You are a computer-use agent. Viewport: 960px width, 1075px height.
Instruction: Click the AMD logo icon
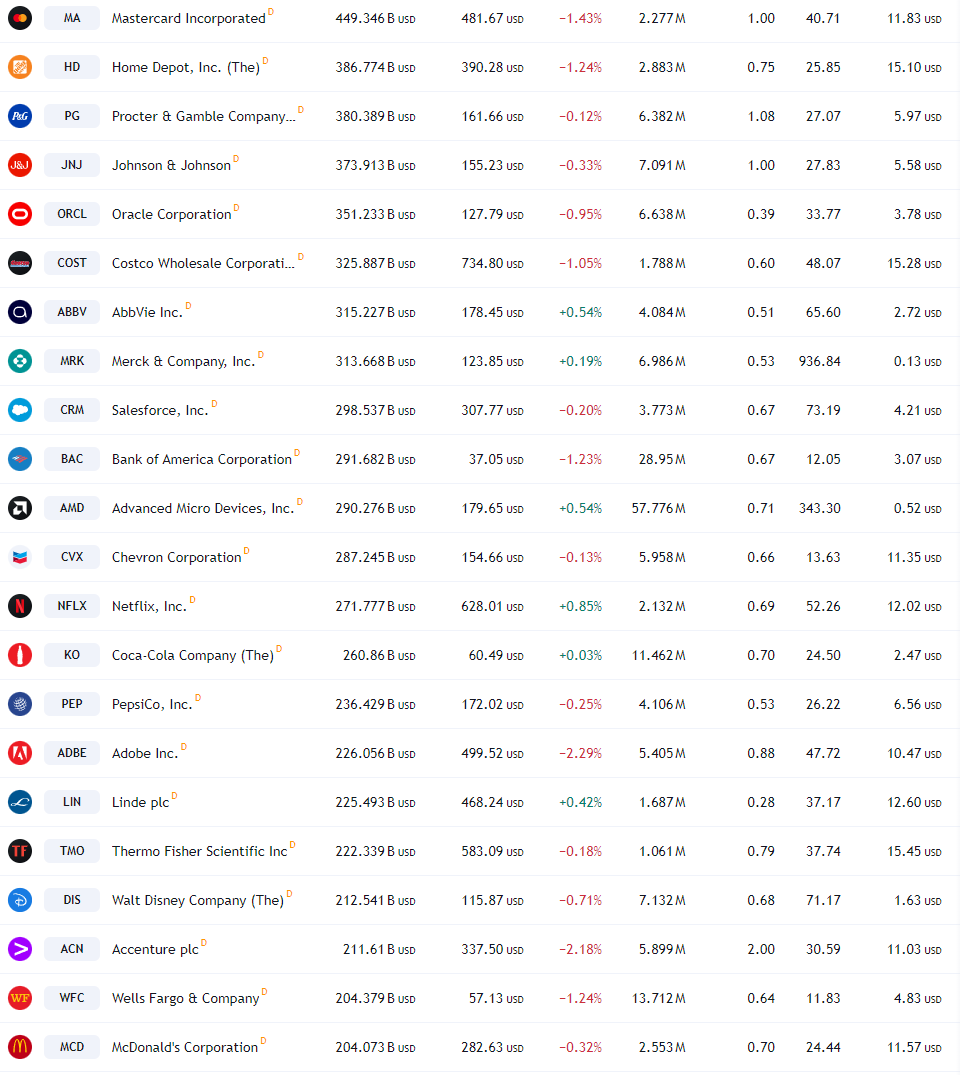20,508
